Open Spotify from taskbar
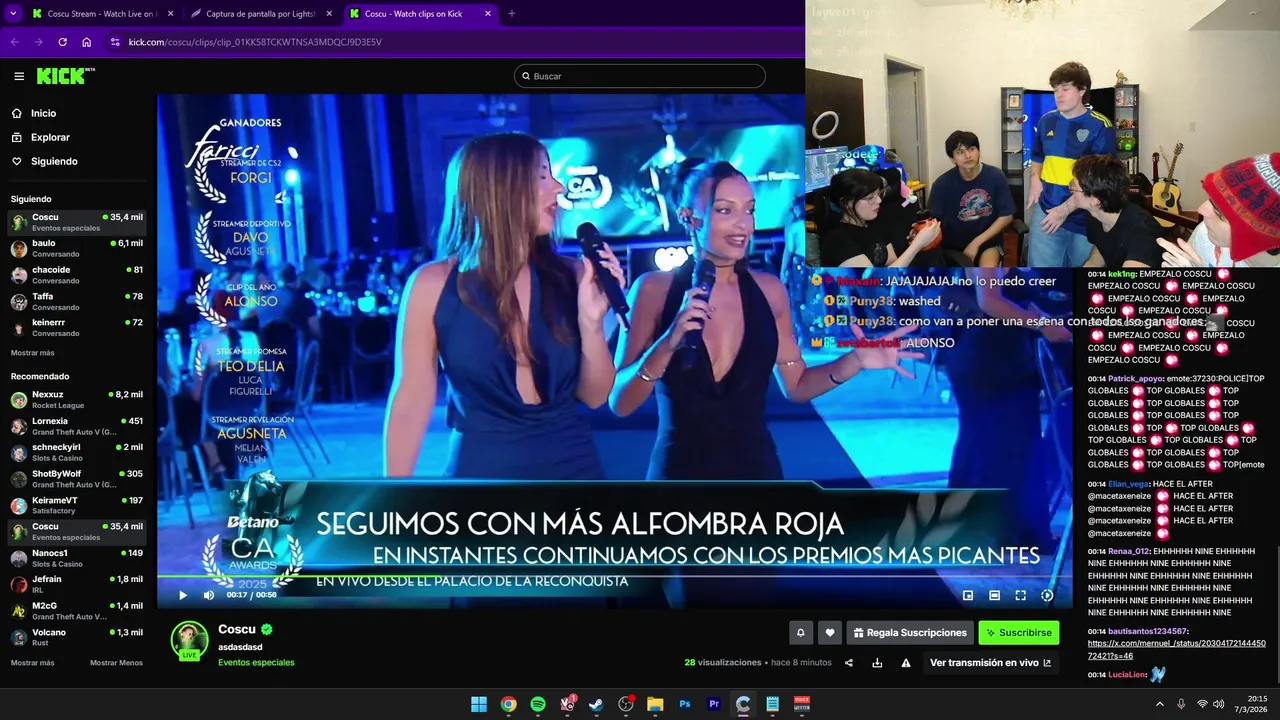Image resolution: width=1280 pixels, height=720 pixels. point(538,704)
